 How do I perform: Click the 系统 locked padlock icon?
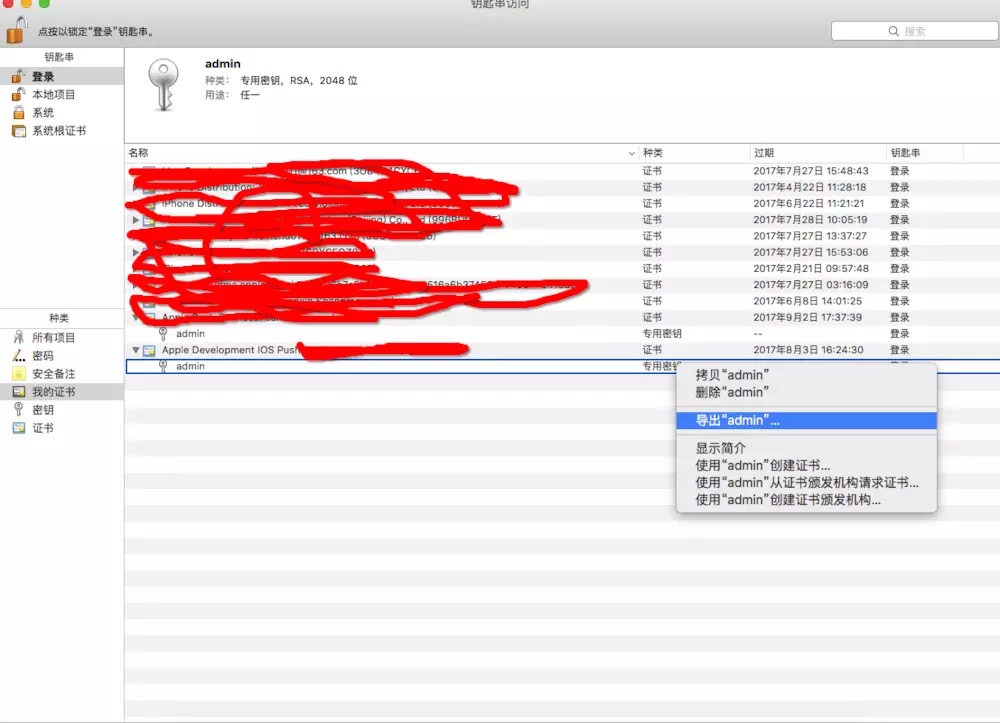click(19, 113)
